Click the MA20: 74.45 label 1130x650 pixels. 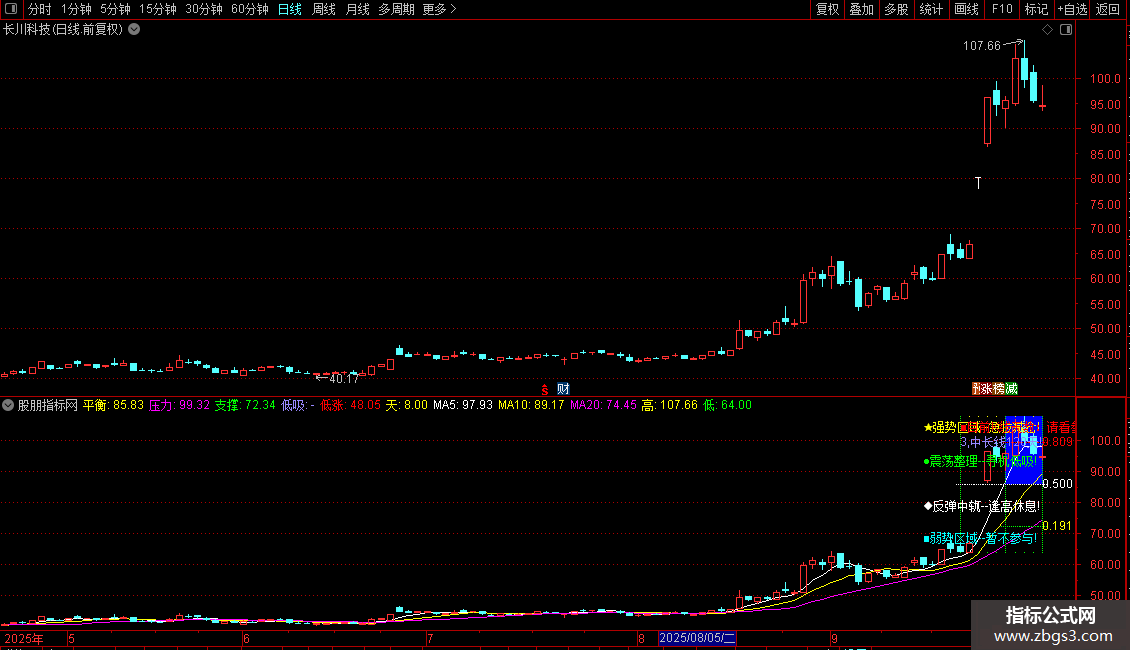[603, 405]
